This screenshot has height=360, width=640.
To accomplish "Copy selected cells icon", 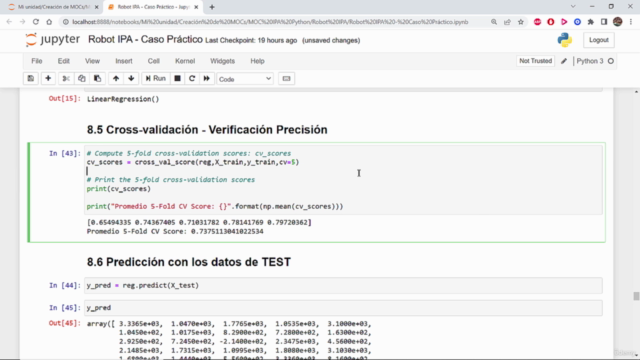I will pos(82,78).
